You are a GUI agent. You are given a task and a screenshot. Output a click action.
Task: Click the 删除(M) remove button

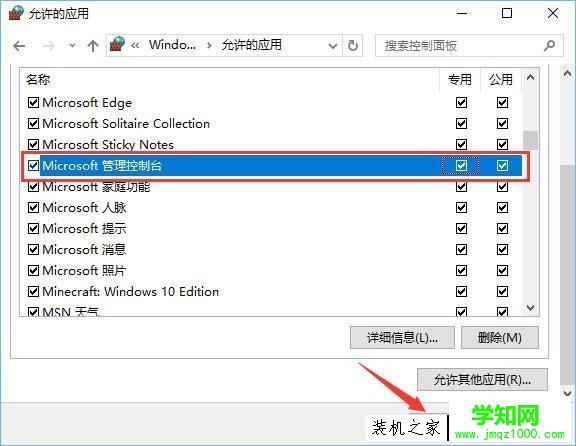point(500,337)
